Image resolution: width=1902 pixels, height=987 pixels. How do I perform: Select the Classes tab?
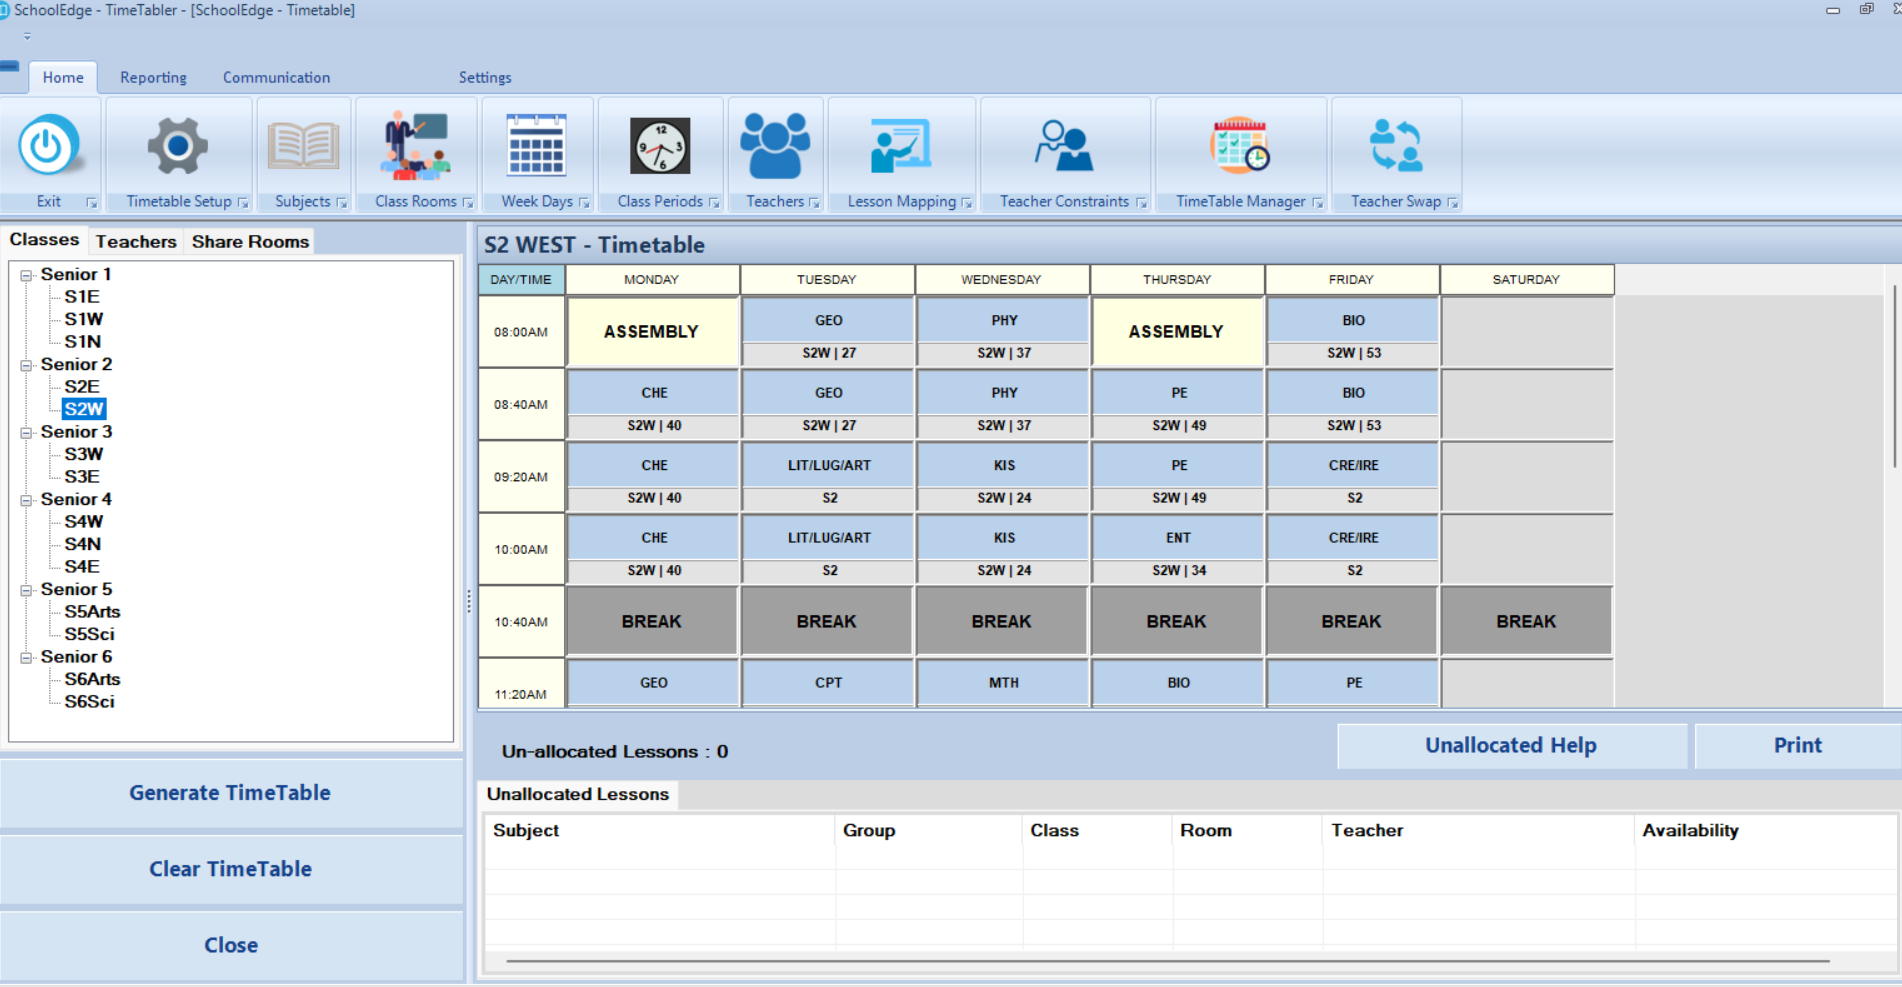(44, 240)
